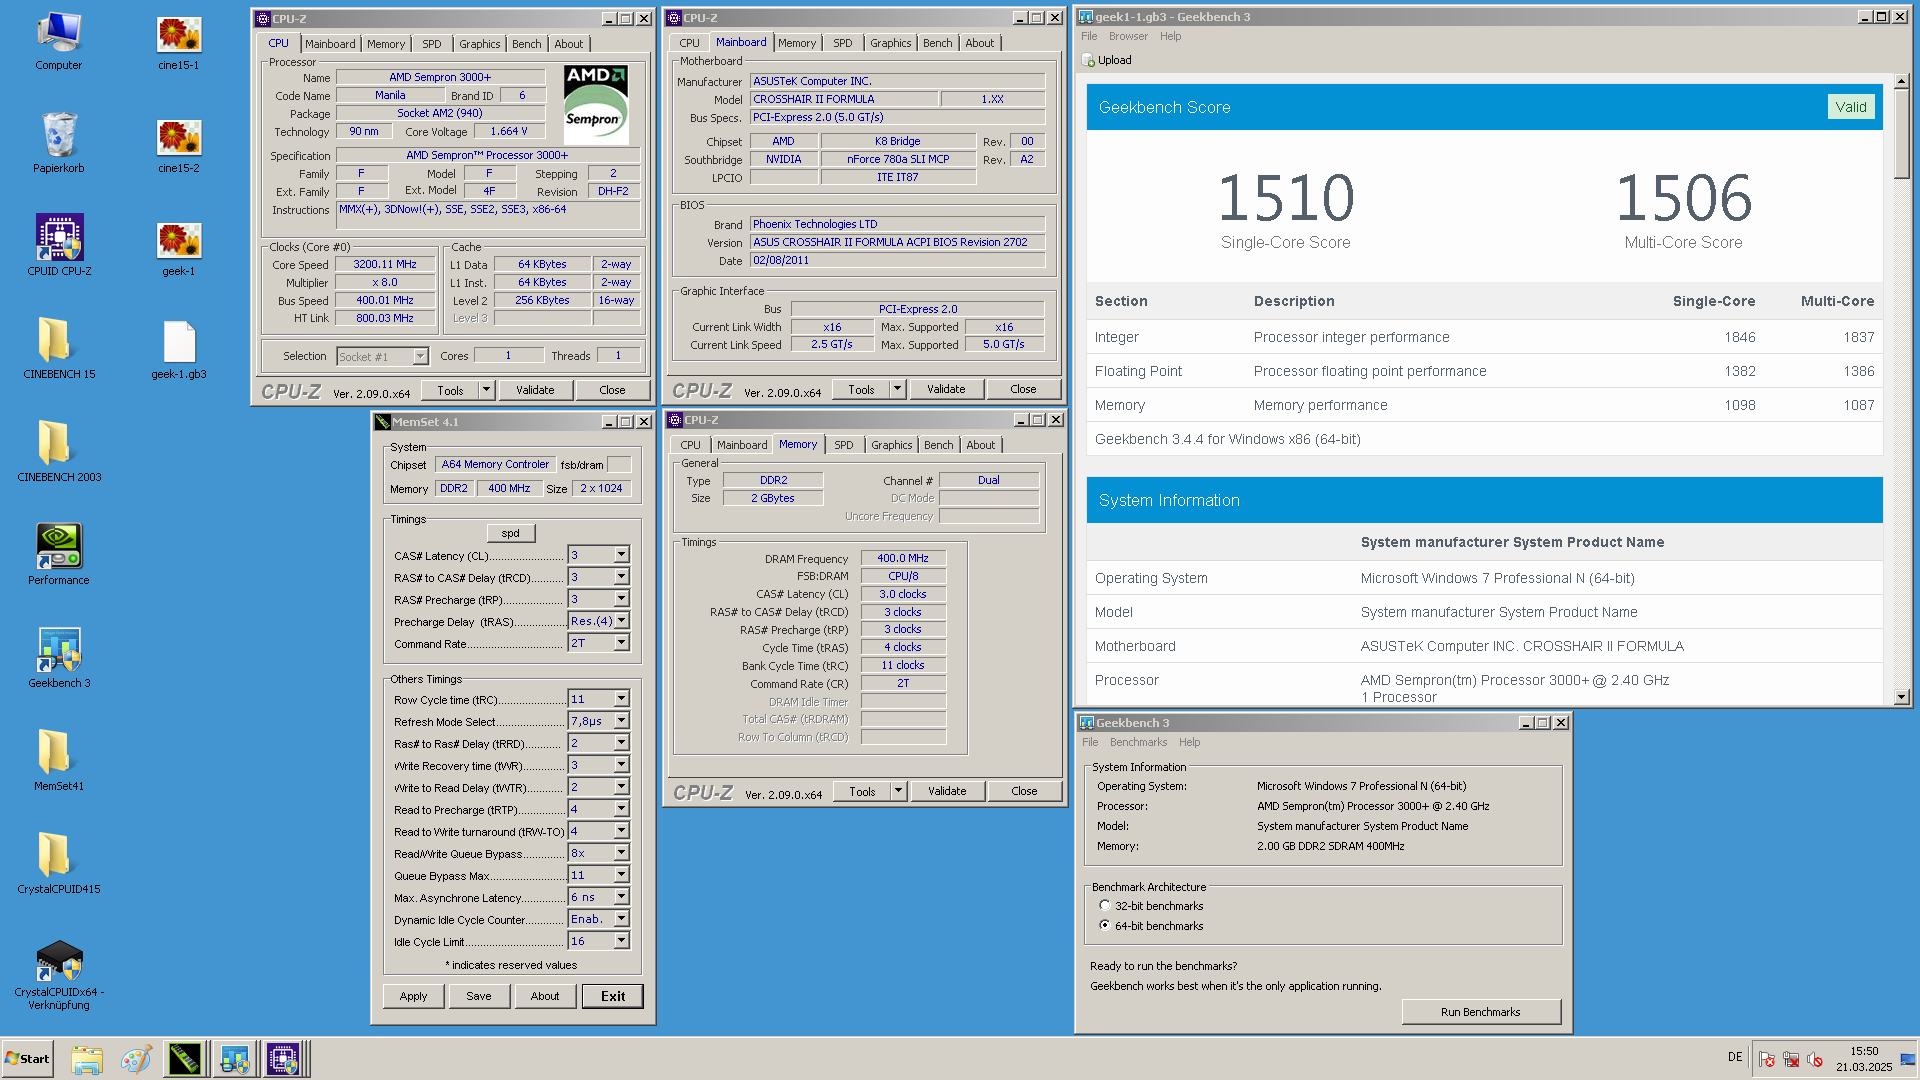Viewport: 1920px width, 1080px height.
Task: Click the Valid badge in Geekbench Score
Action: (1850, 107)
